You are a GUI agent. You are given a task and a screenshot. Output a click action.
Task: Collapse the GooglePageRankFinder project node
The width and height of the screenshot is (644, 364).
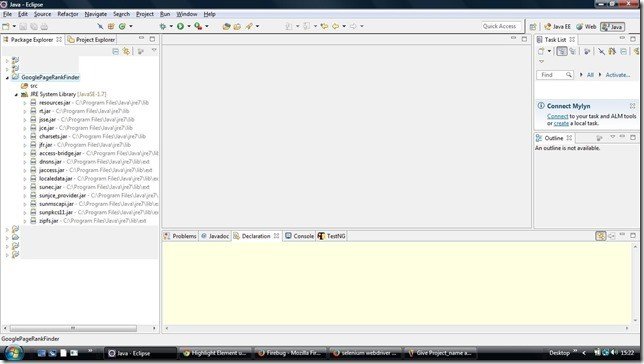coord(7,78)
